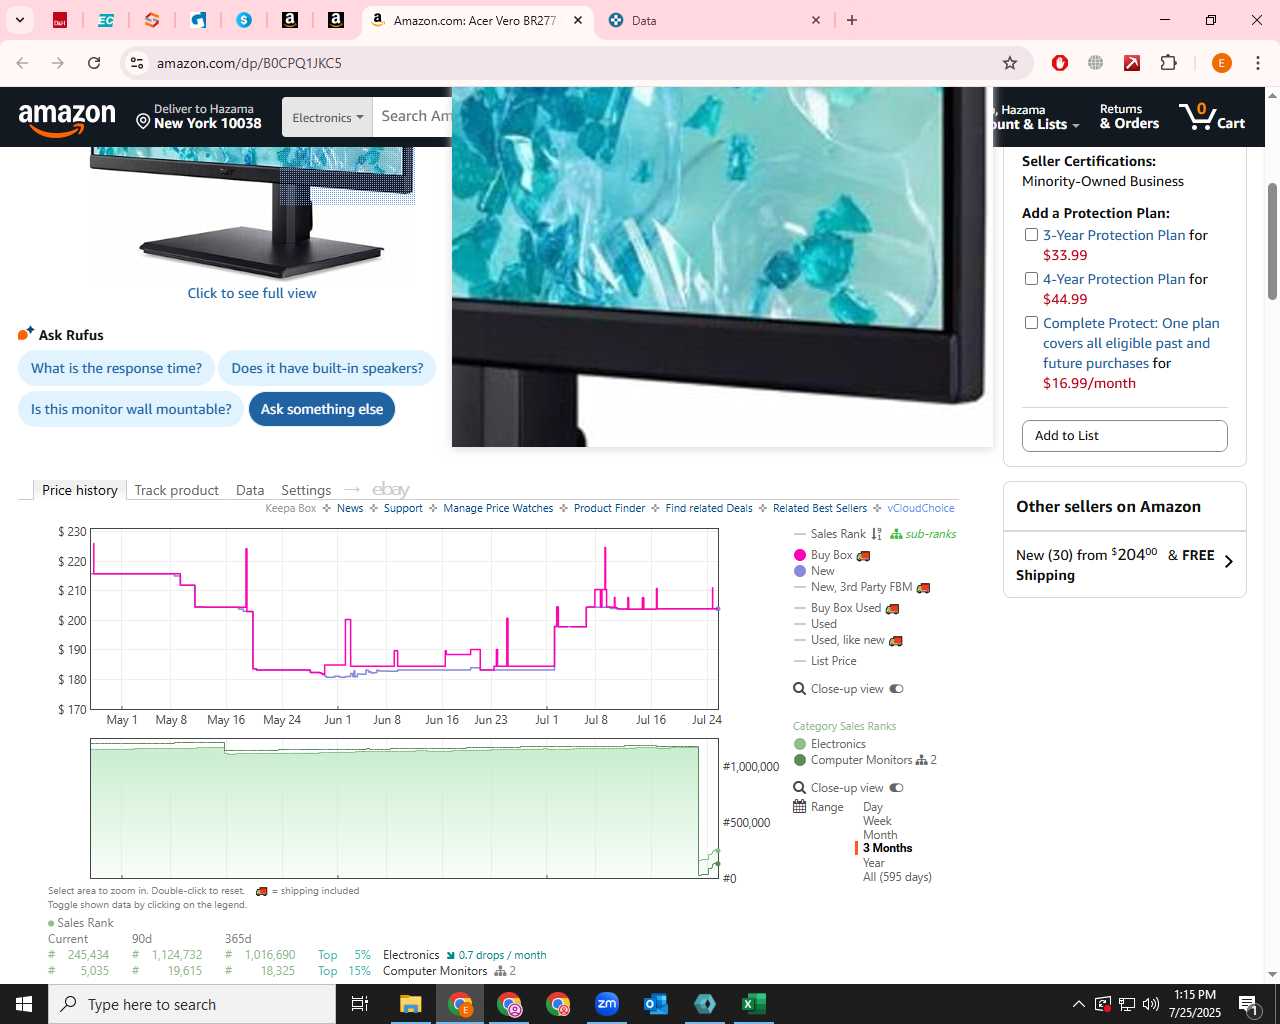Check the 4-Year Protection Plan box
Viewport: 1280px width, 1024px height.
click(1031, 279)
